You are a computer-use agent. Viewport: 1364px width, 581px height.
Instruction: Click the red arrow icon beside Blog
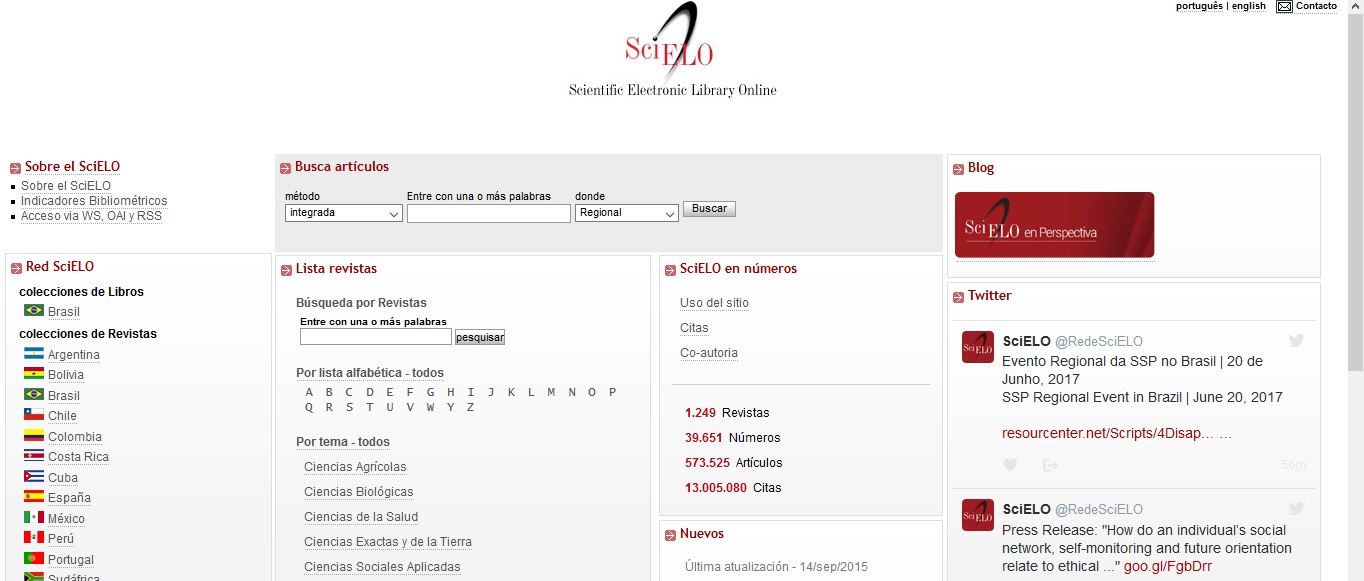(959, 169)
